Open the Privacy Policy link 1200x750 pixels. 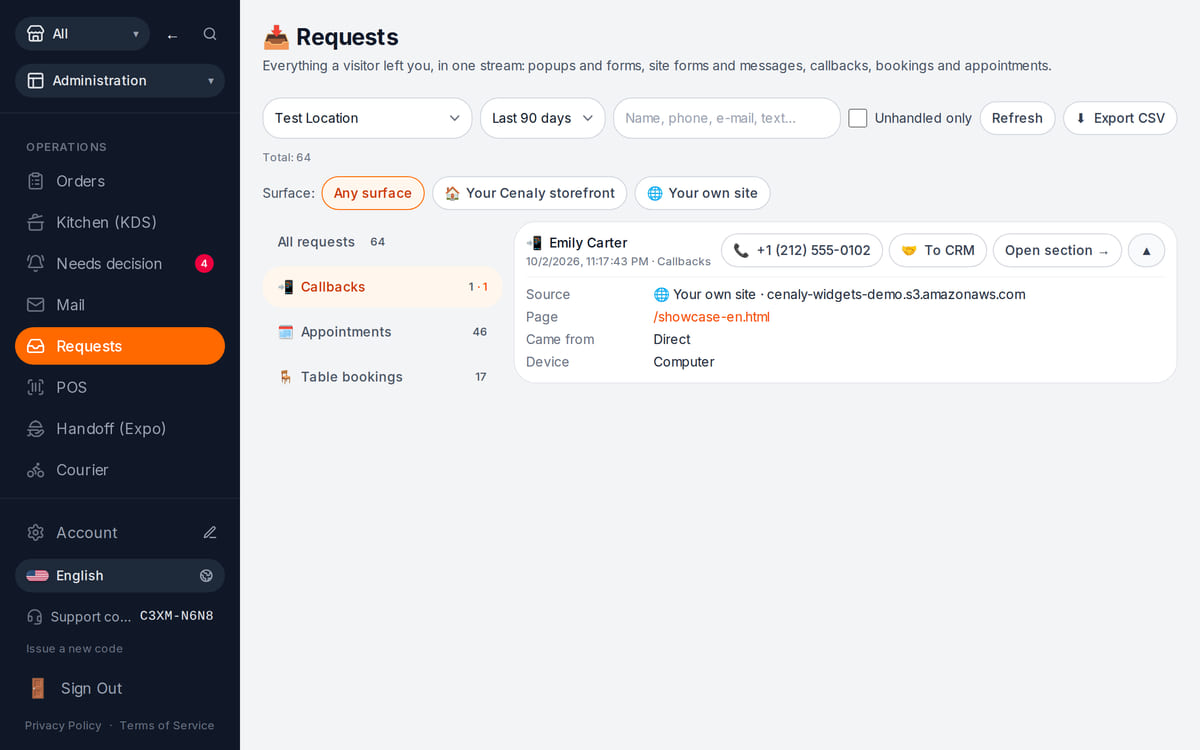pos(63,726)
